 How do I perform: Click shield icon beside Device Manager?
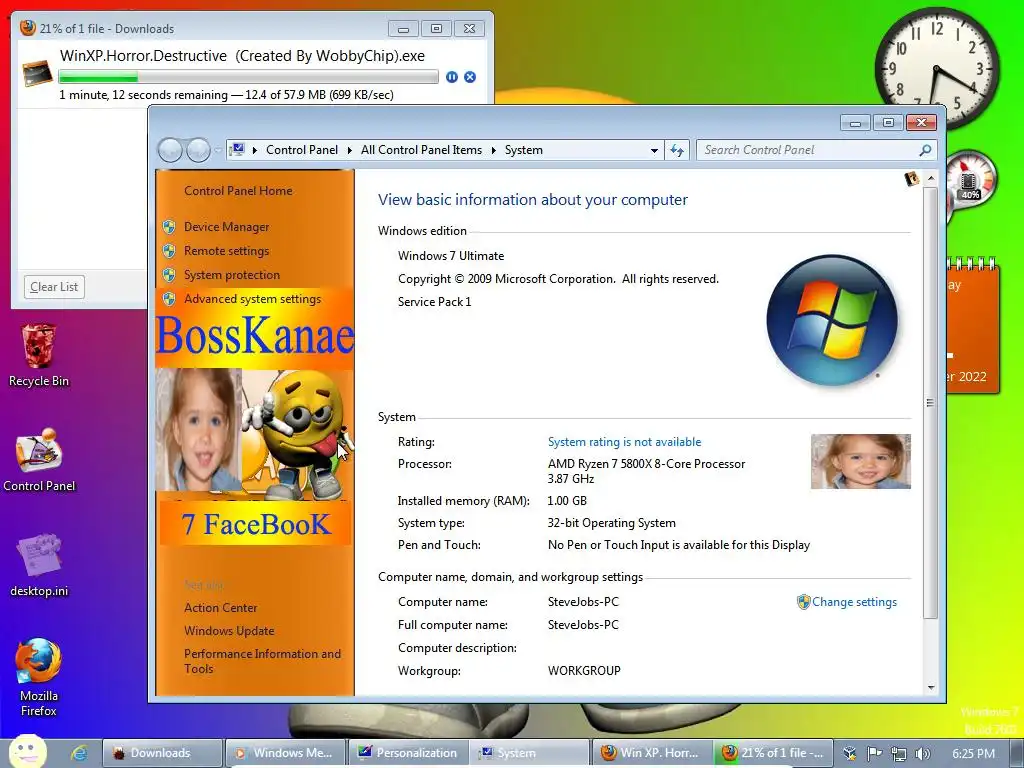point(169,227)
